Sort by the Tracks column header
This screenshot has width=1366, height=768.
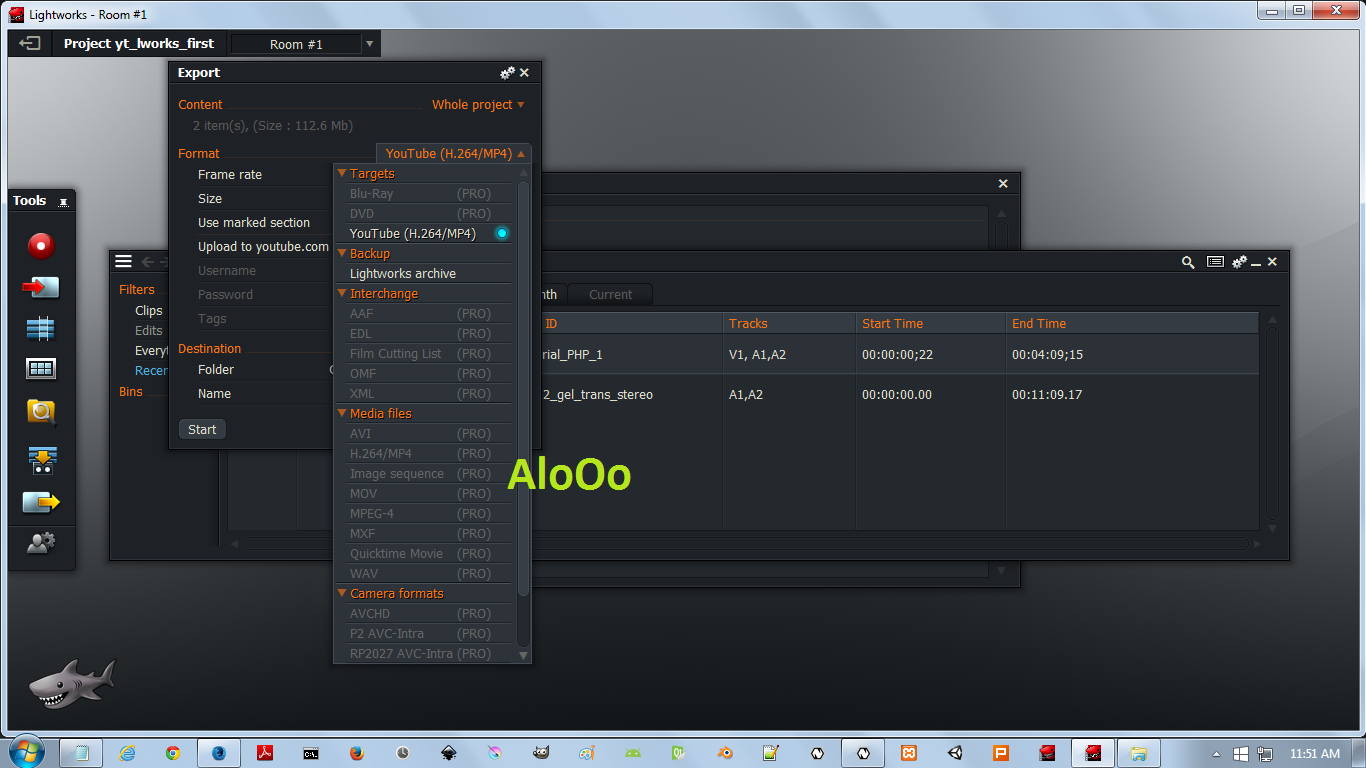[x=789, y=323]
